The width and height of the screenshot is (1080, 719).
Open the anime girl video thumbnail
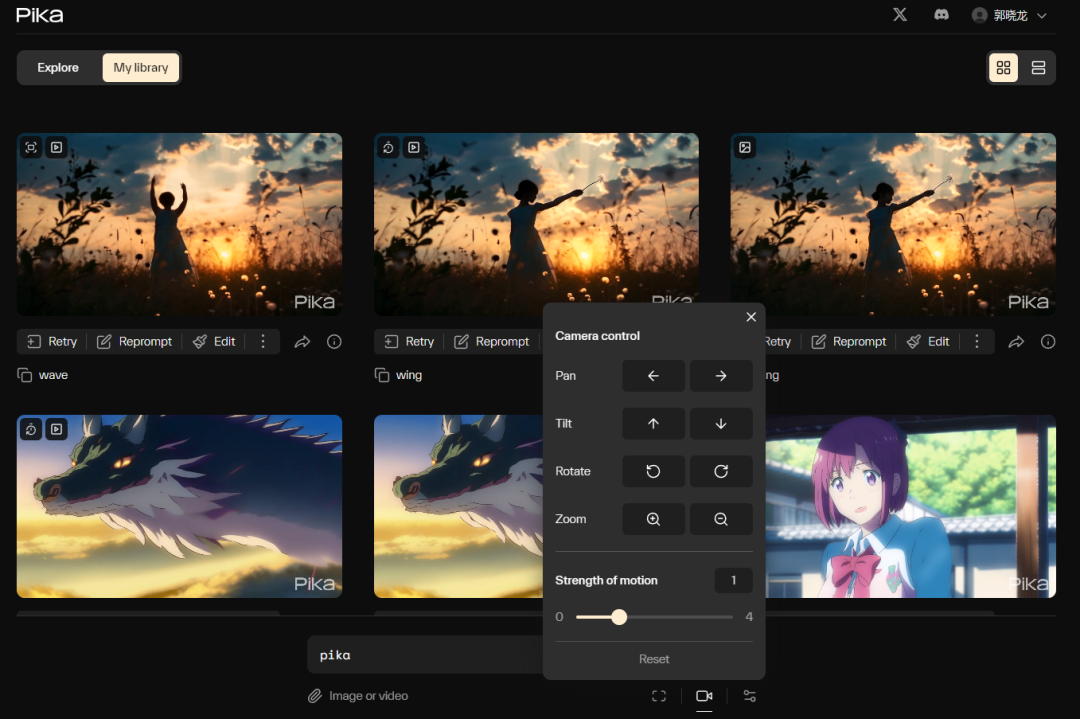[x=911, y=506]
